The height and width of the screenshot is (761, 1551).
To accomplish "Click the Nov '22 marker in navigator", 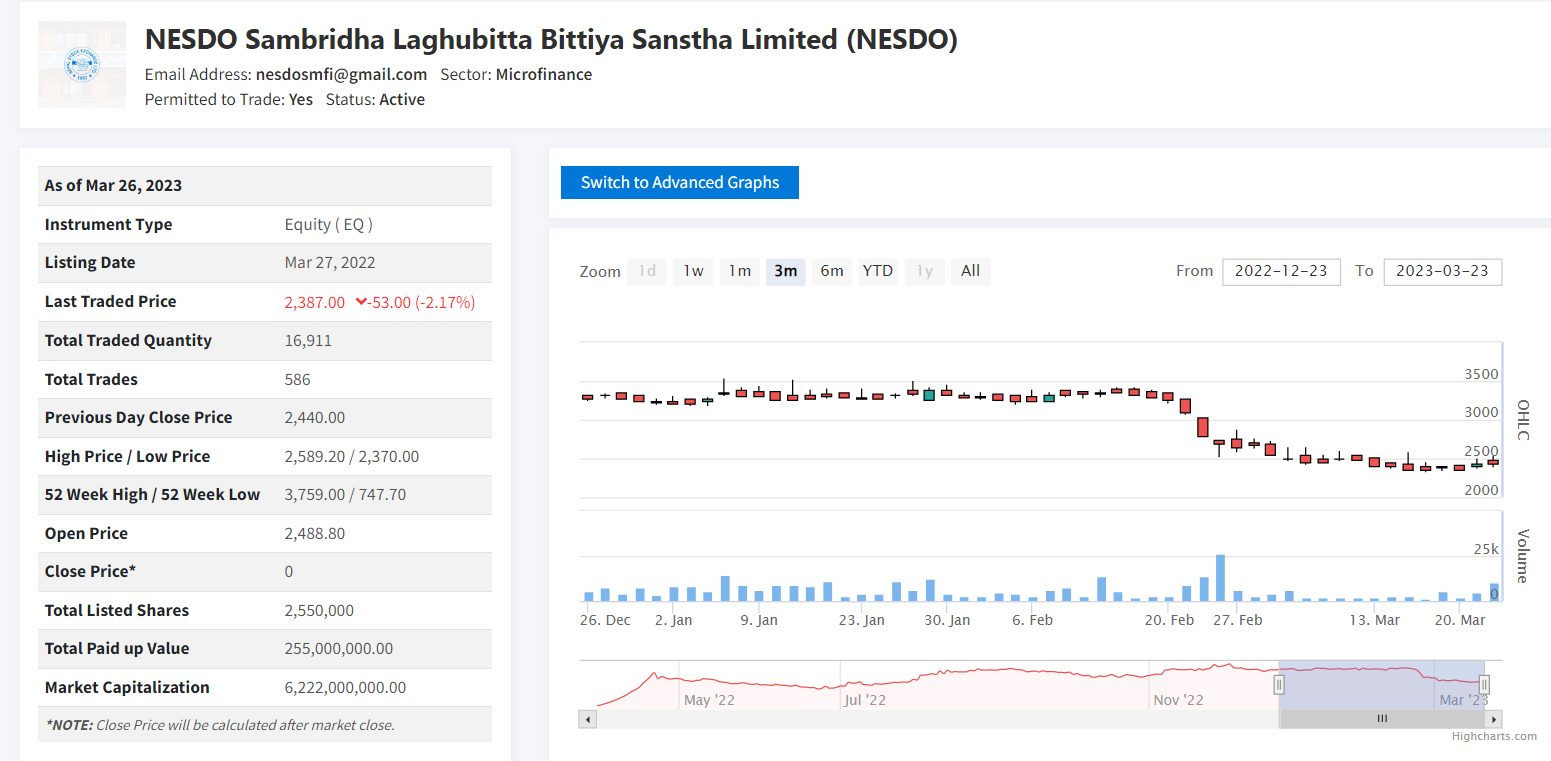I will tap(1178, 700).
